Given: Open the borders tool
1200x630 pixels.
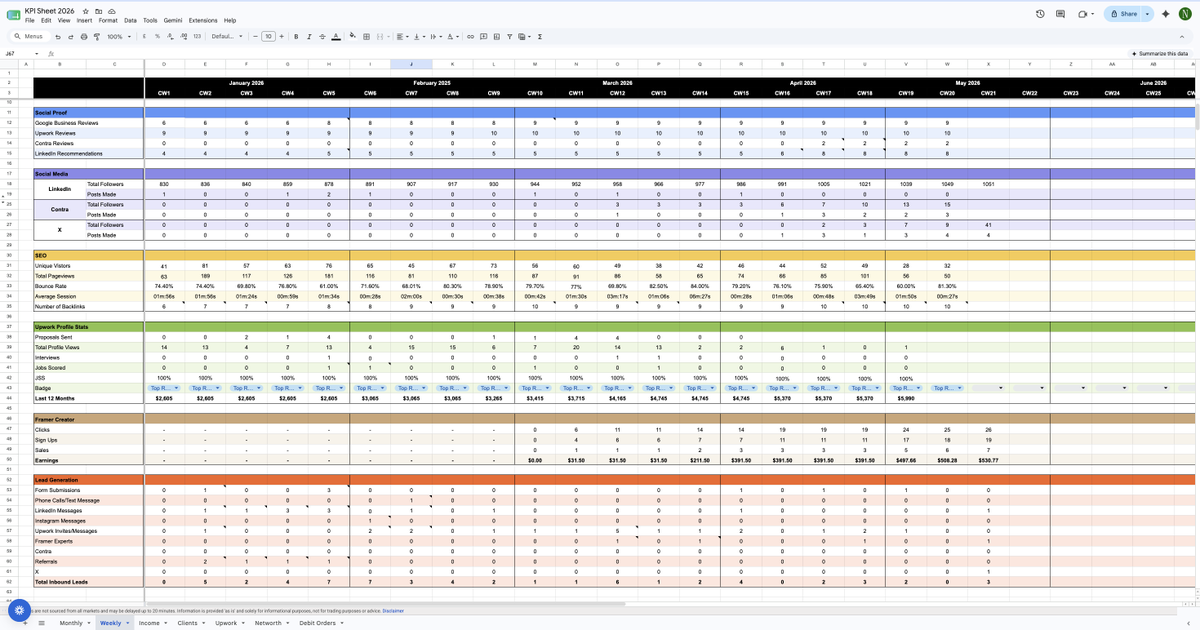Looking at the screenshot, I should point(366,36).
